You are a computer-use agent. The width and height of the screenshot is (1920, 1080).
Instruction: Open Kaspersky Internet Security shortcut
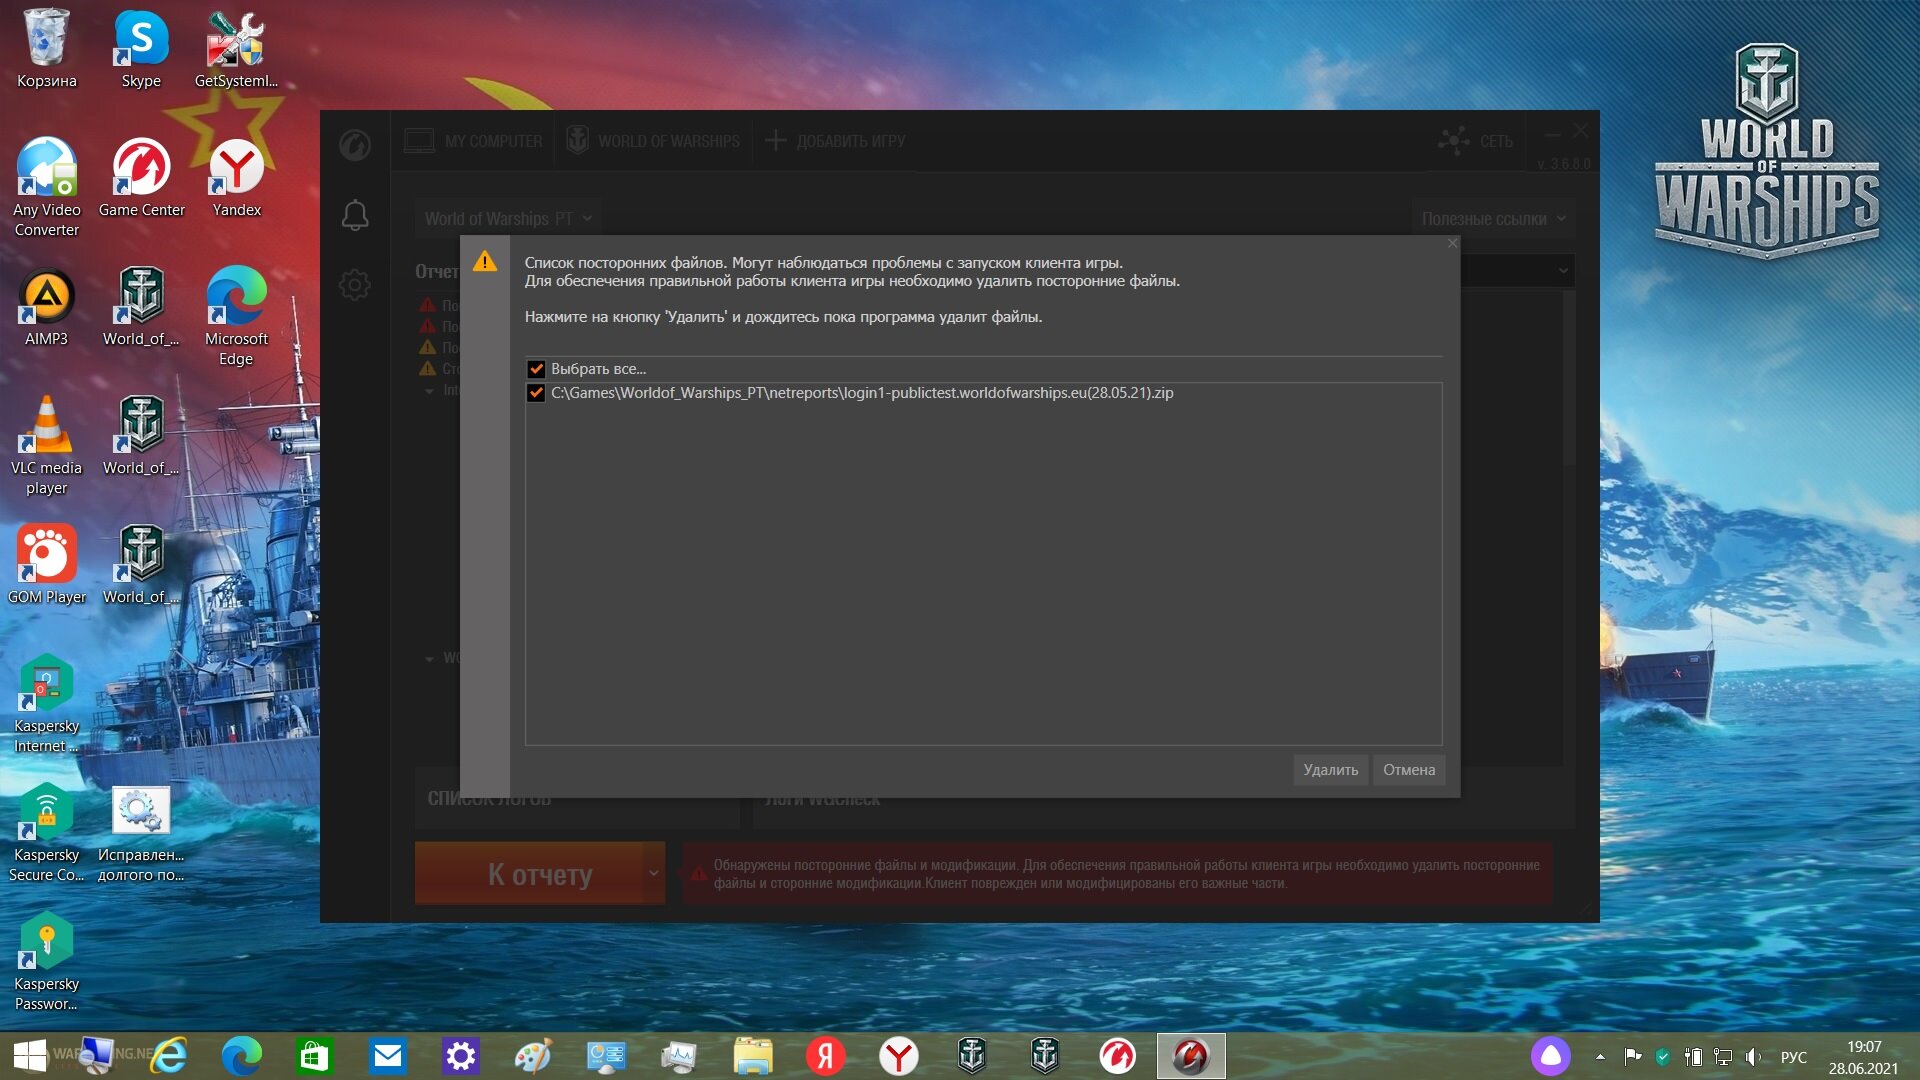point(46,703)
